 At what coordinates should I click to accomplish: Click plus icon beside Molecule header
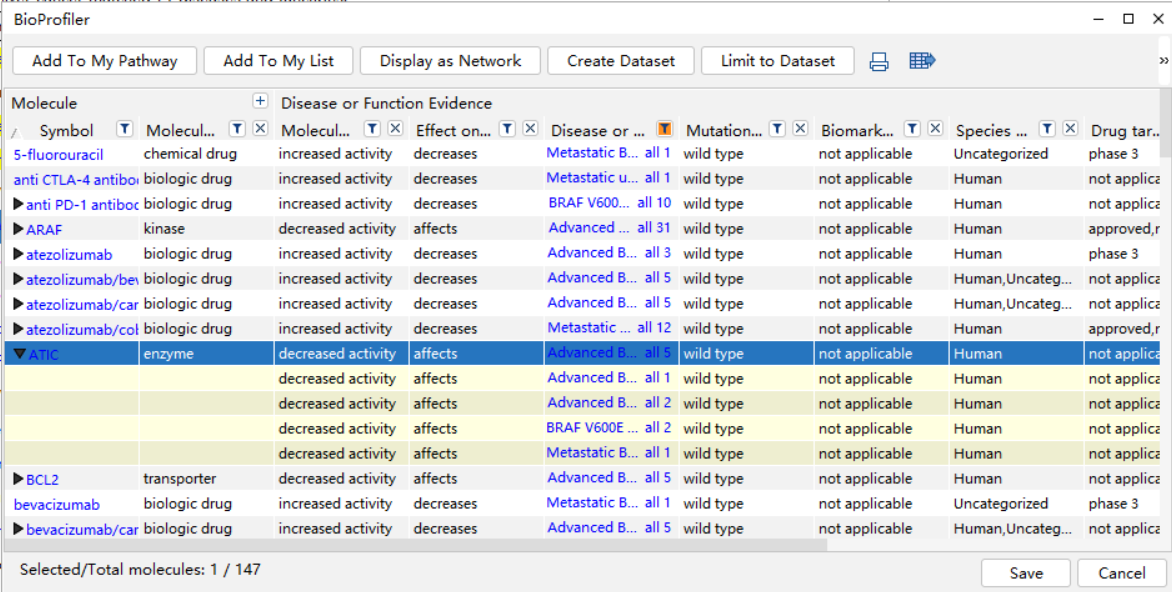click(260, 101)
